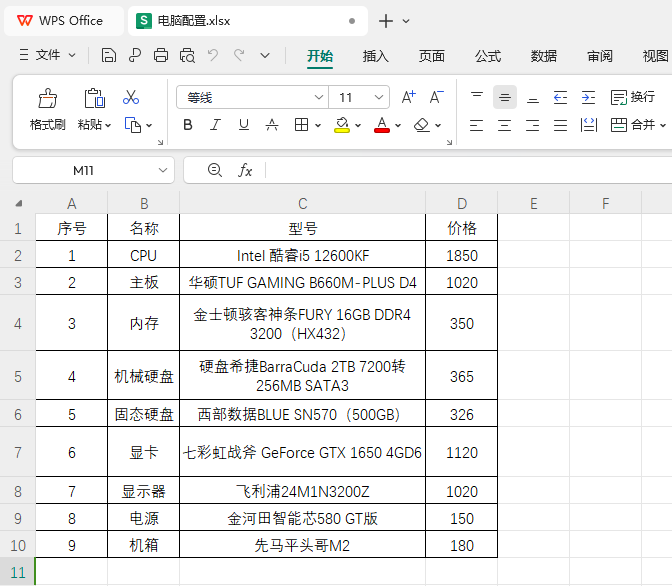Click the Cut scissors icon
The image size is (672, 586).
131,97
